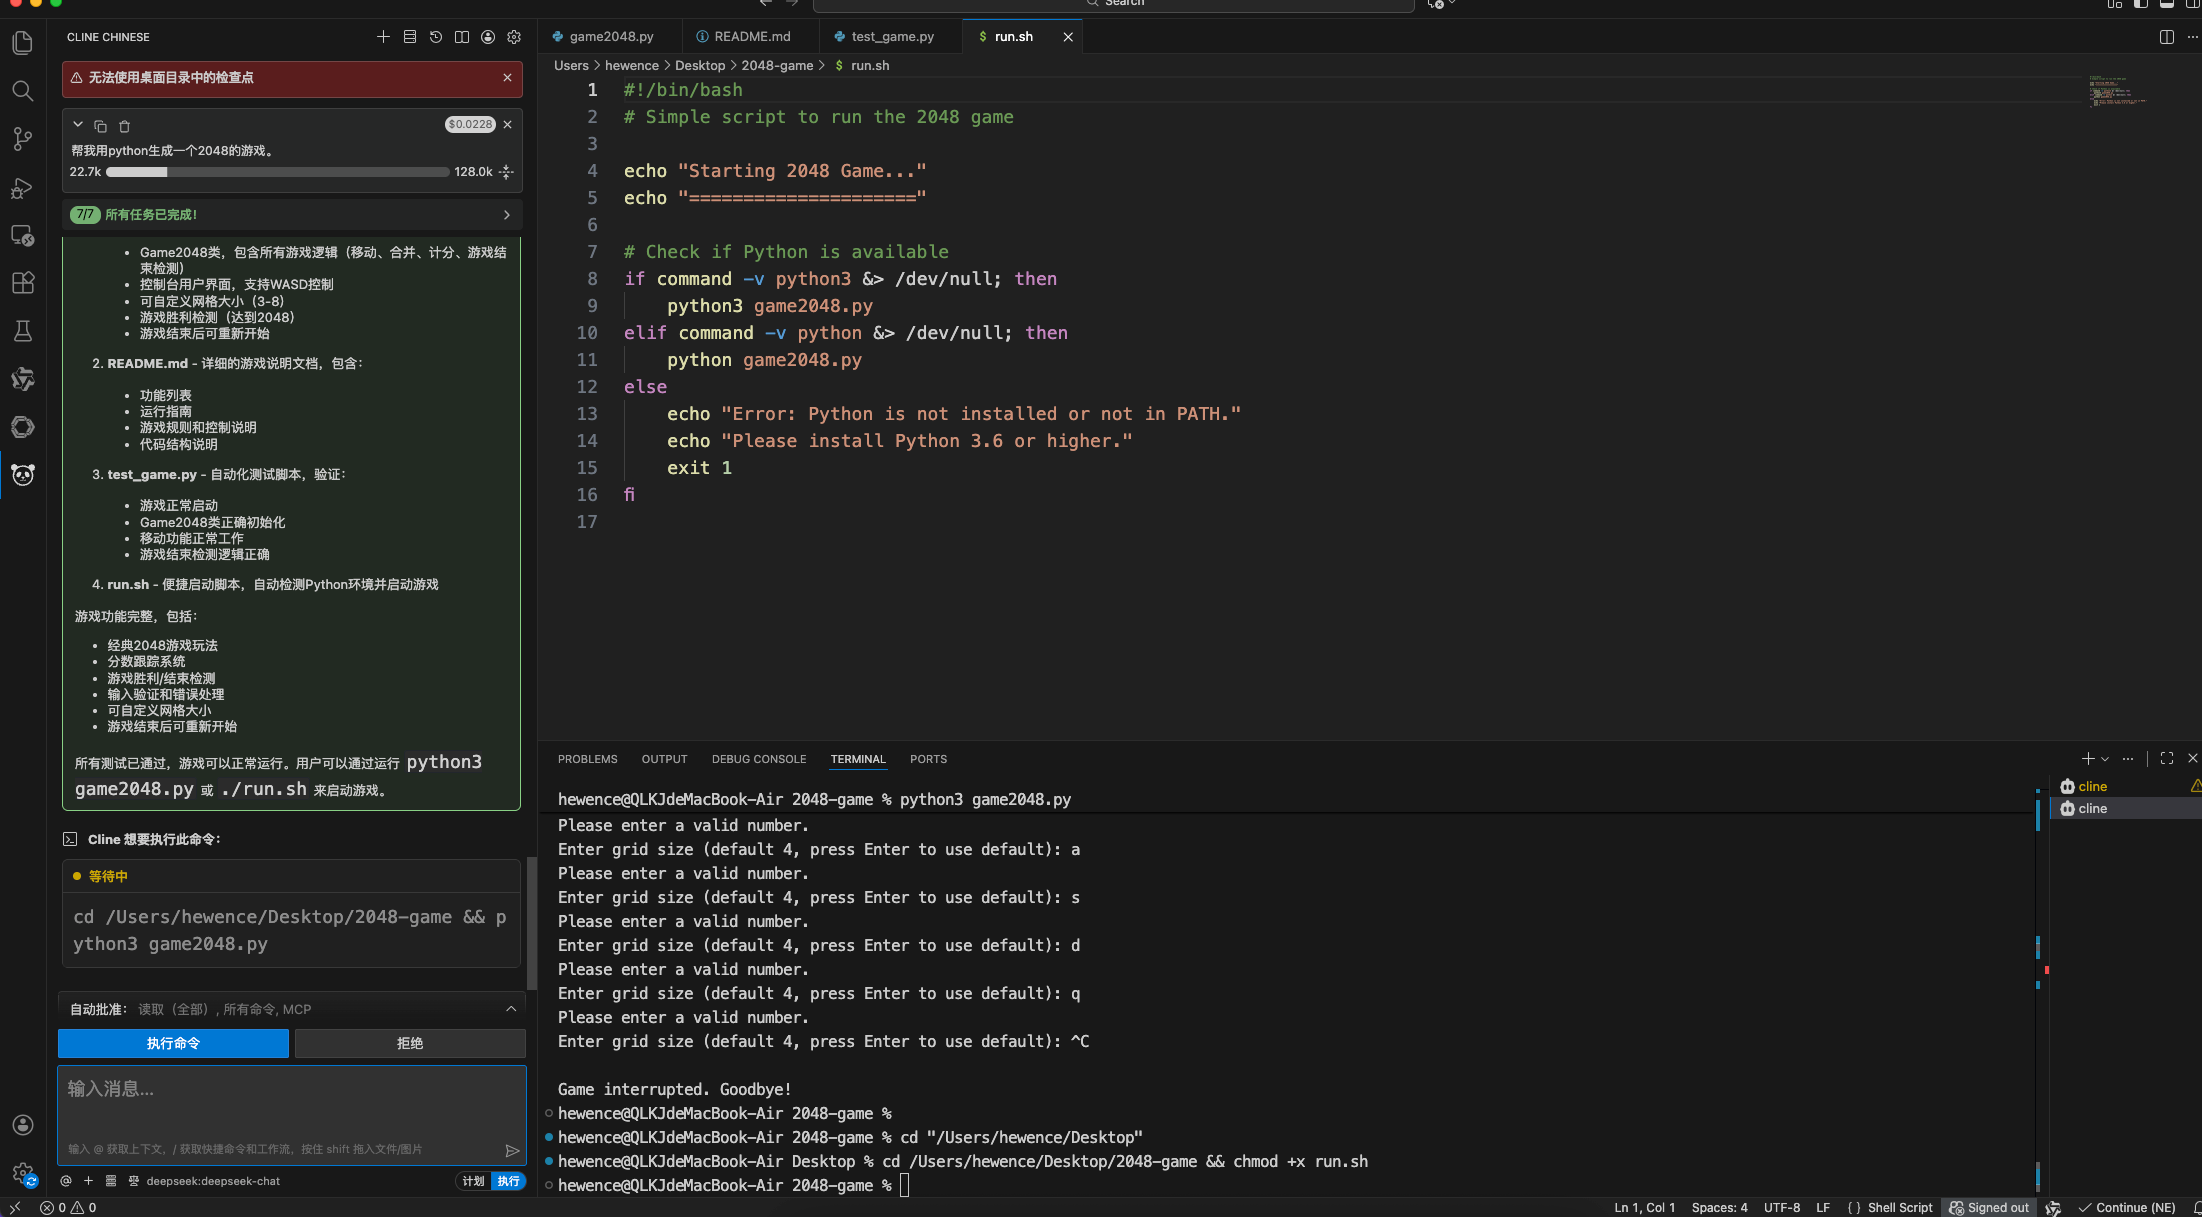Open Cline settings via the gear icon in the panel header
Image resolution: width=2202 pixels, height=1217 pixels.
point(514,37)
